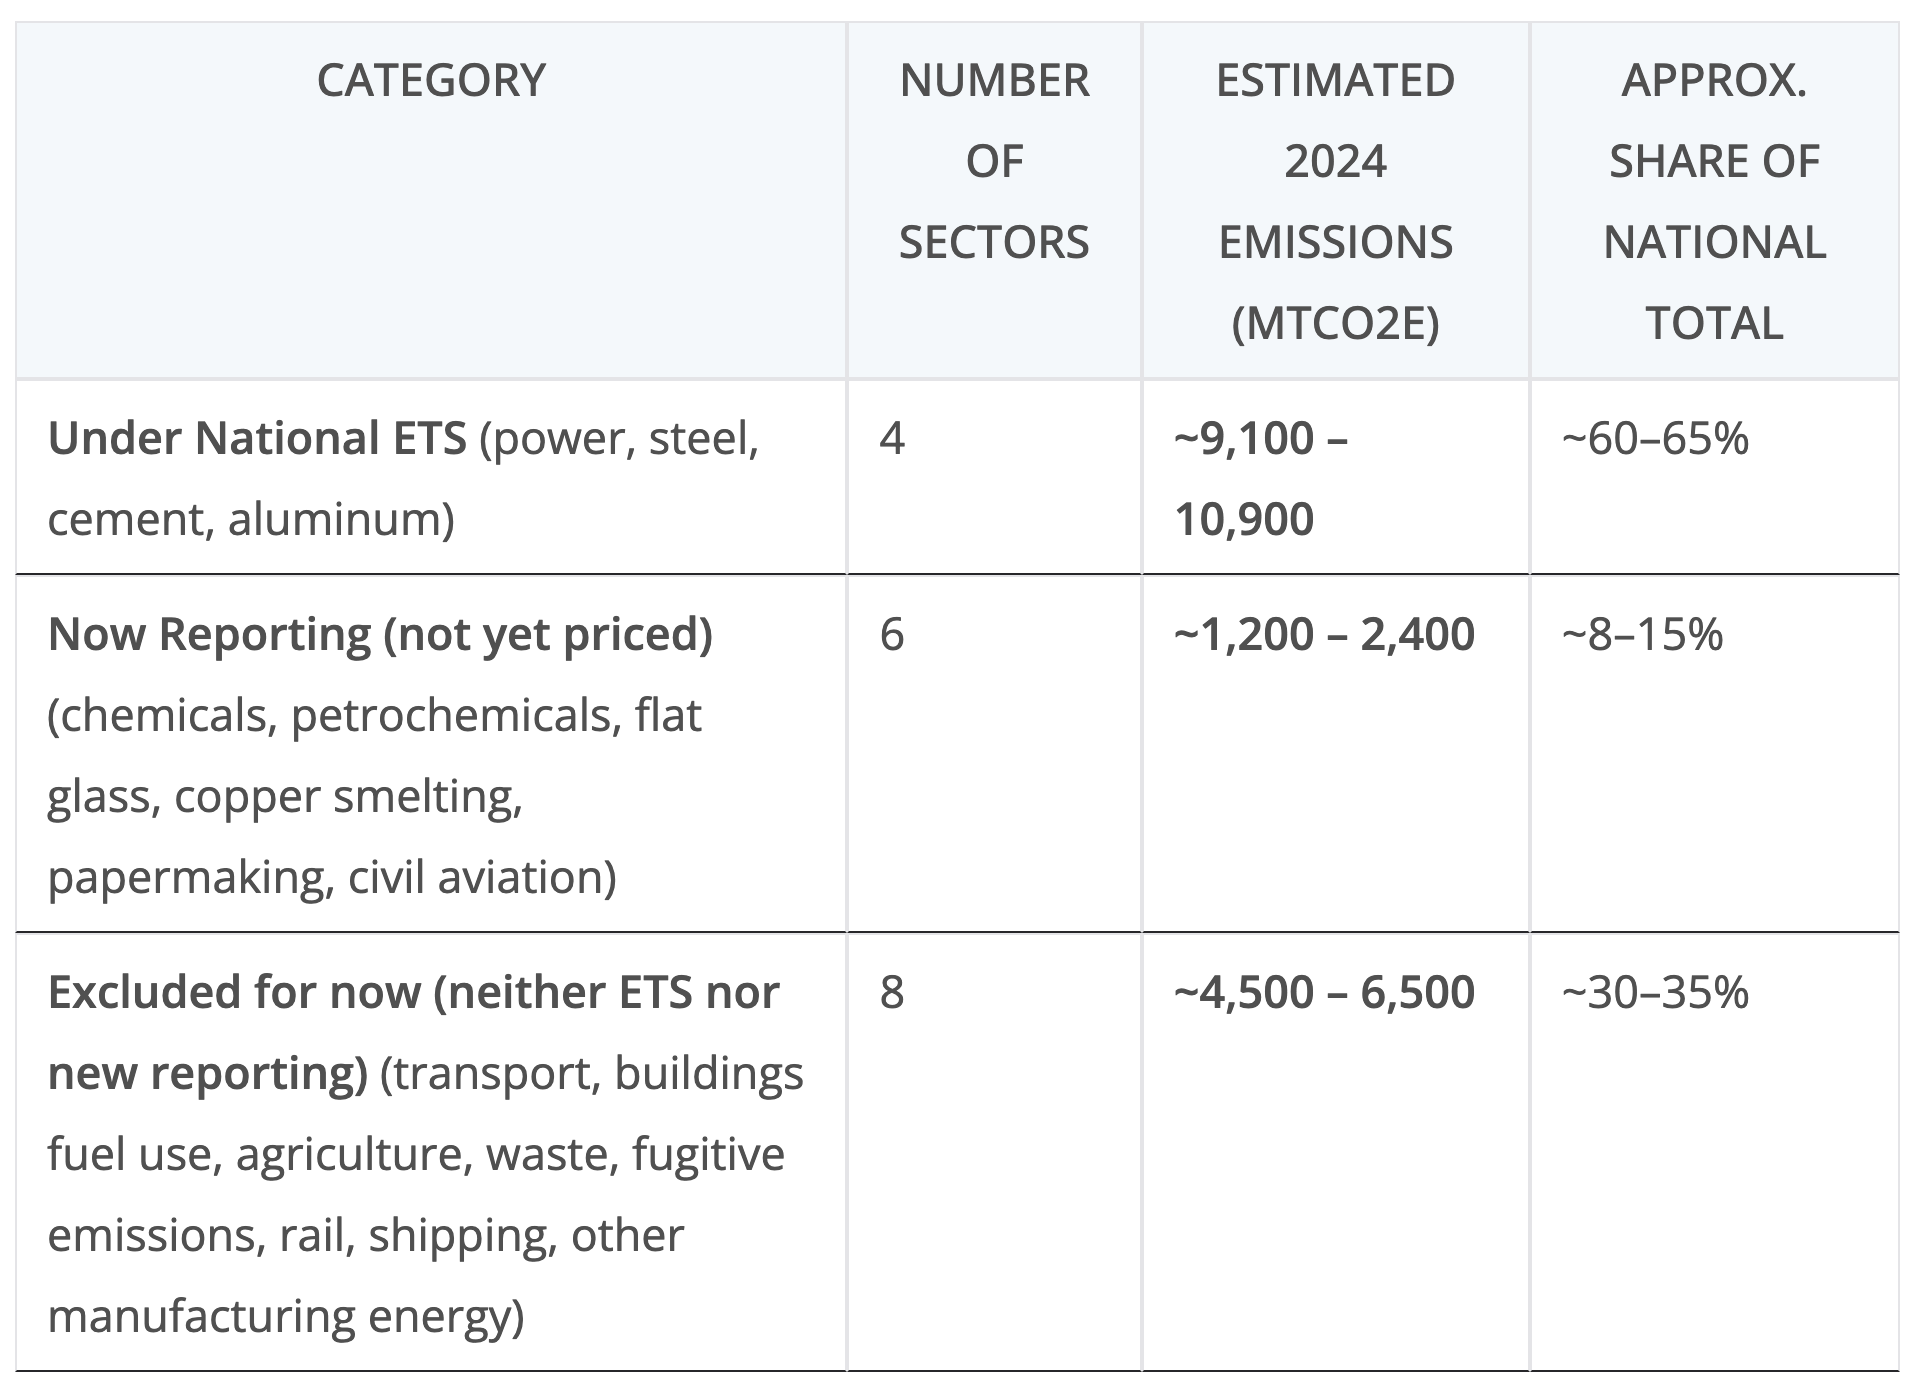Click the CATEGORY column header
The height and width of the screenshot is (1398, 1917).
(x=431, y=80)
